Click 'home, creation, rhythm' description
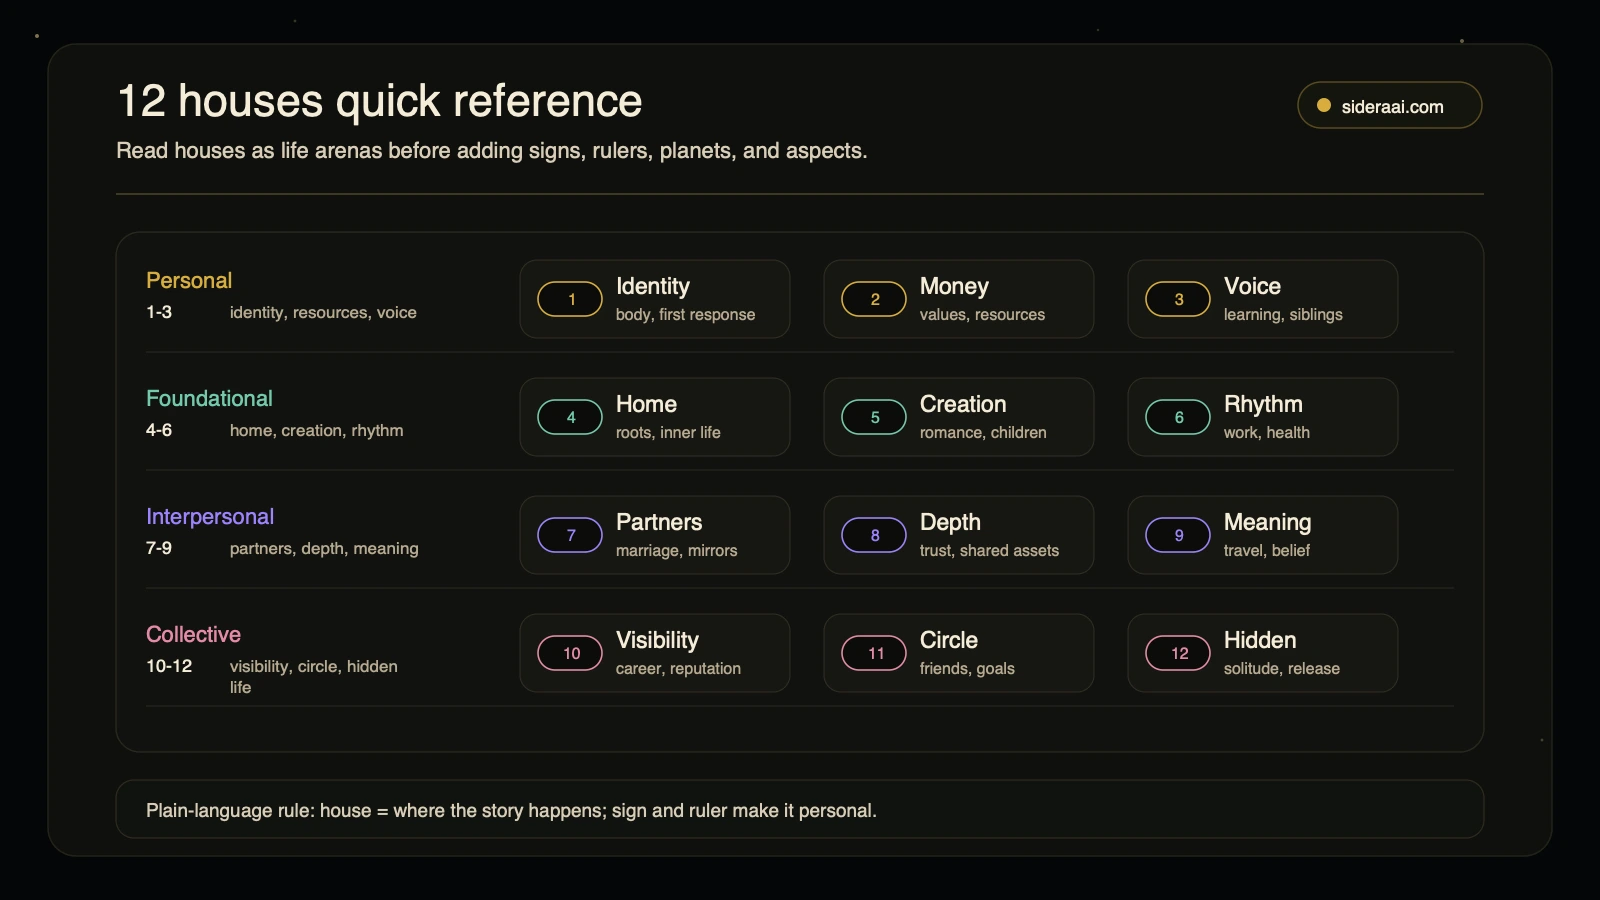 (x=317, y=430)
